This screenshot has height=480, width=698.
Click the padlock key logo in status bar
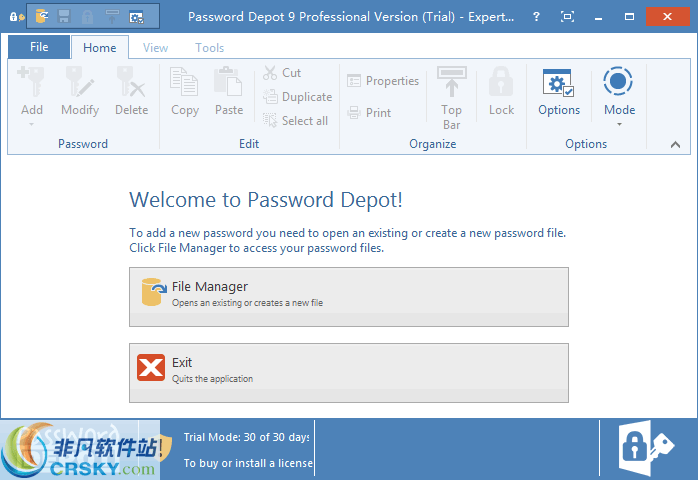pos(646,447)
